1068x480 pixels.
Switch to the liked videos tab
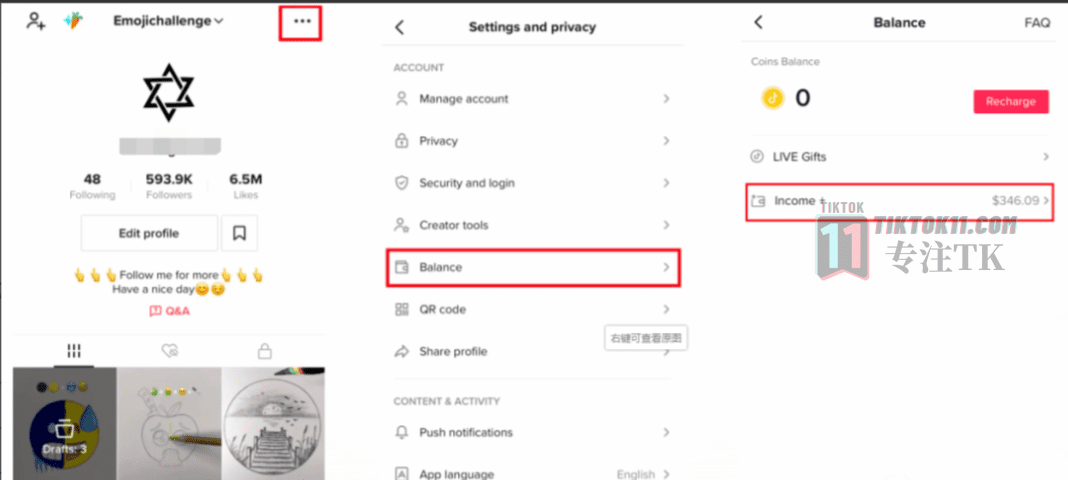coord(169,351)
